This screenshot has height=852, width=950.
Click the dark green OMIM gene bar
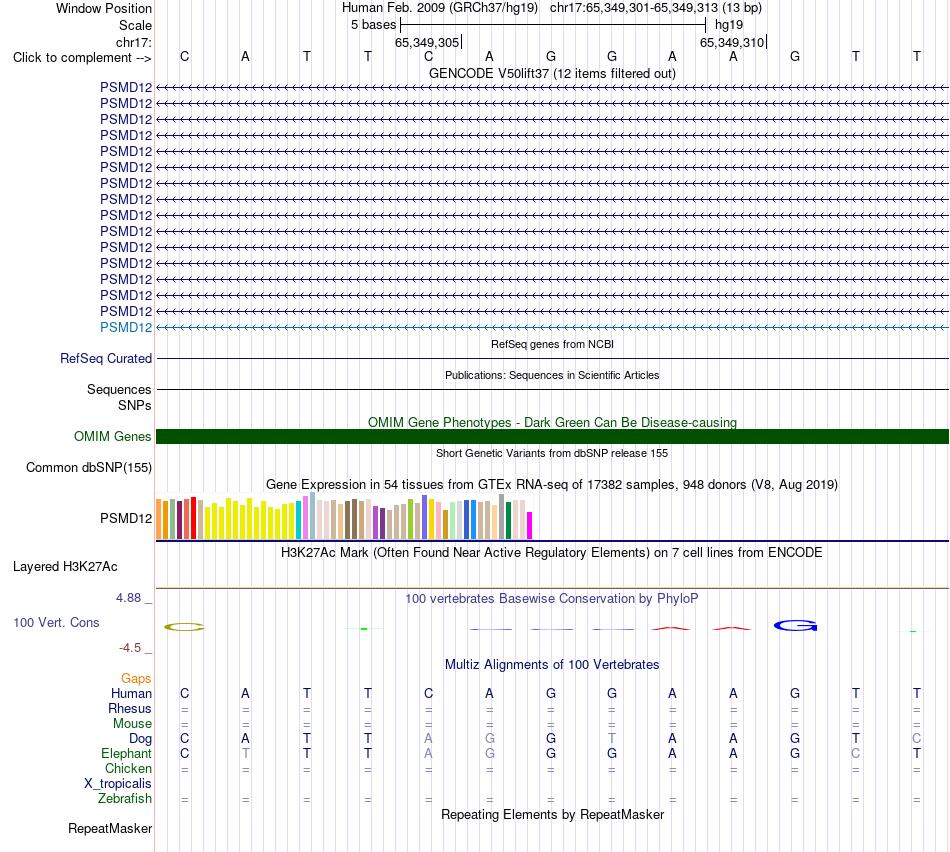click(552, 436)
